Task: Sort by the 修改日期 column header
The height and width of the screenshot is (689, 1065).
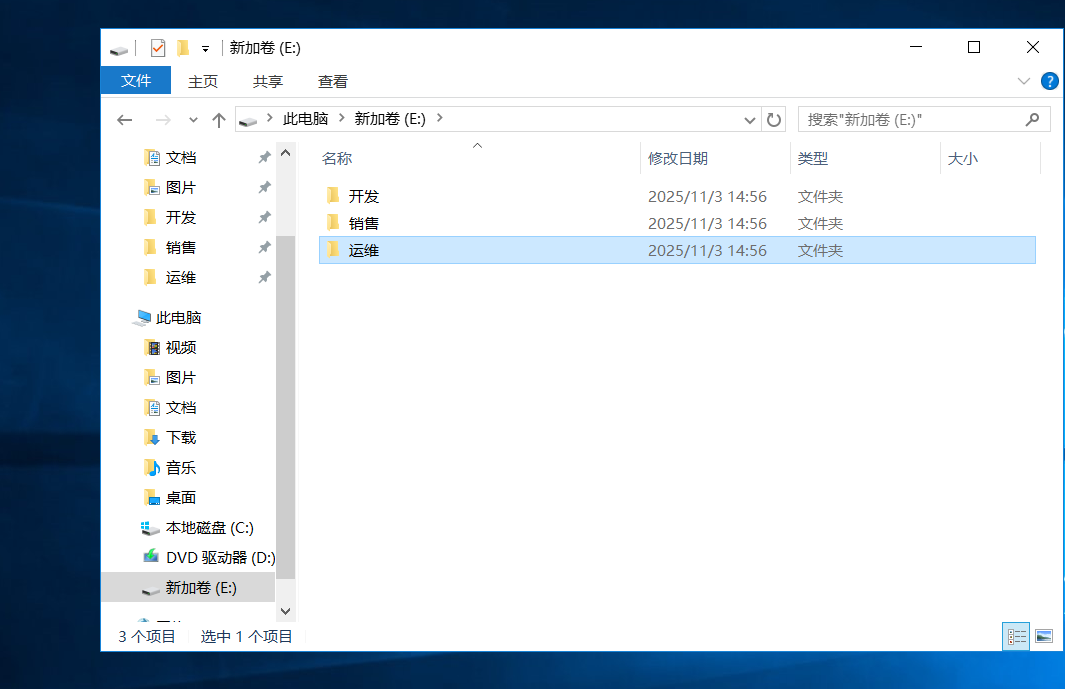Action: point(678,158)
